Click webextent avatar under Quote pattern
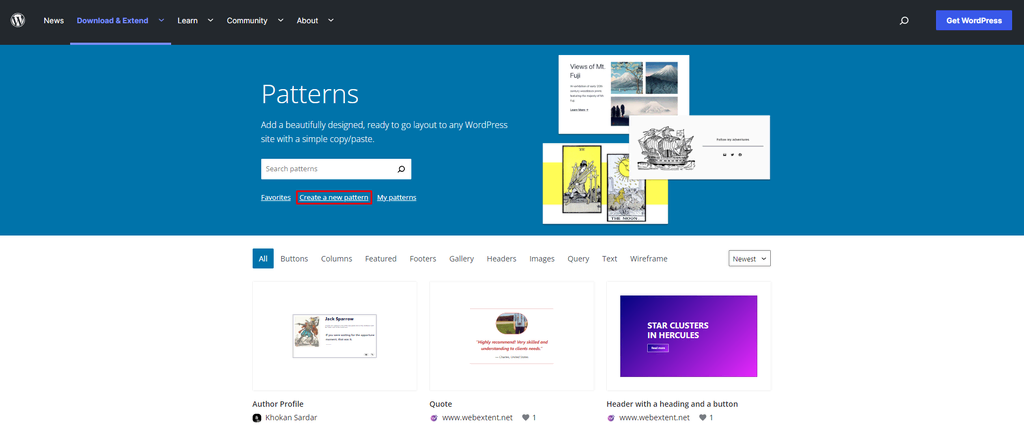Screen dimensions: 1024x437 click(x=434, y=417)
